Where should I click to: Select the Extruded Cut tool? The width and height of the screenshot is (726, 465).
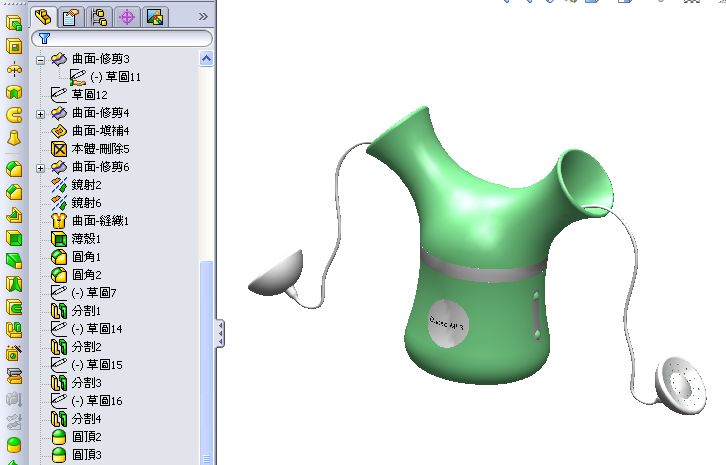(14, 46)
